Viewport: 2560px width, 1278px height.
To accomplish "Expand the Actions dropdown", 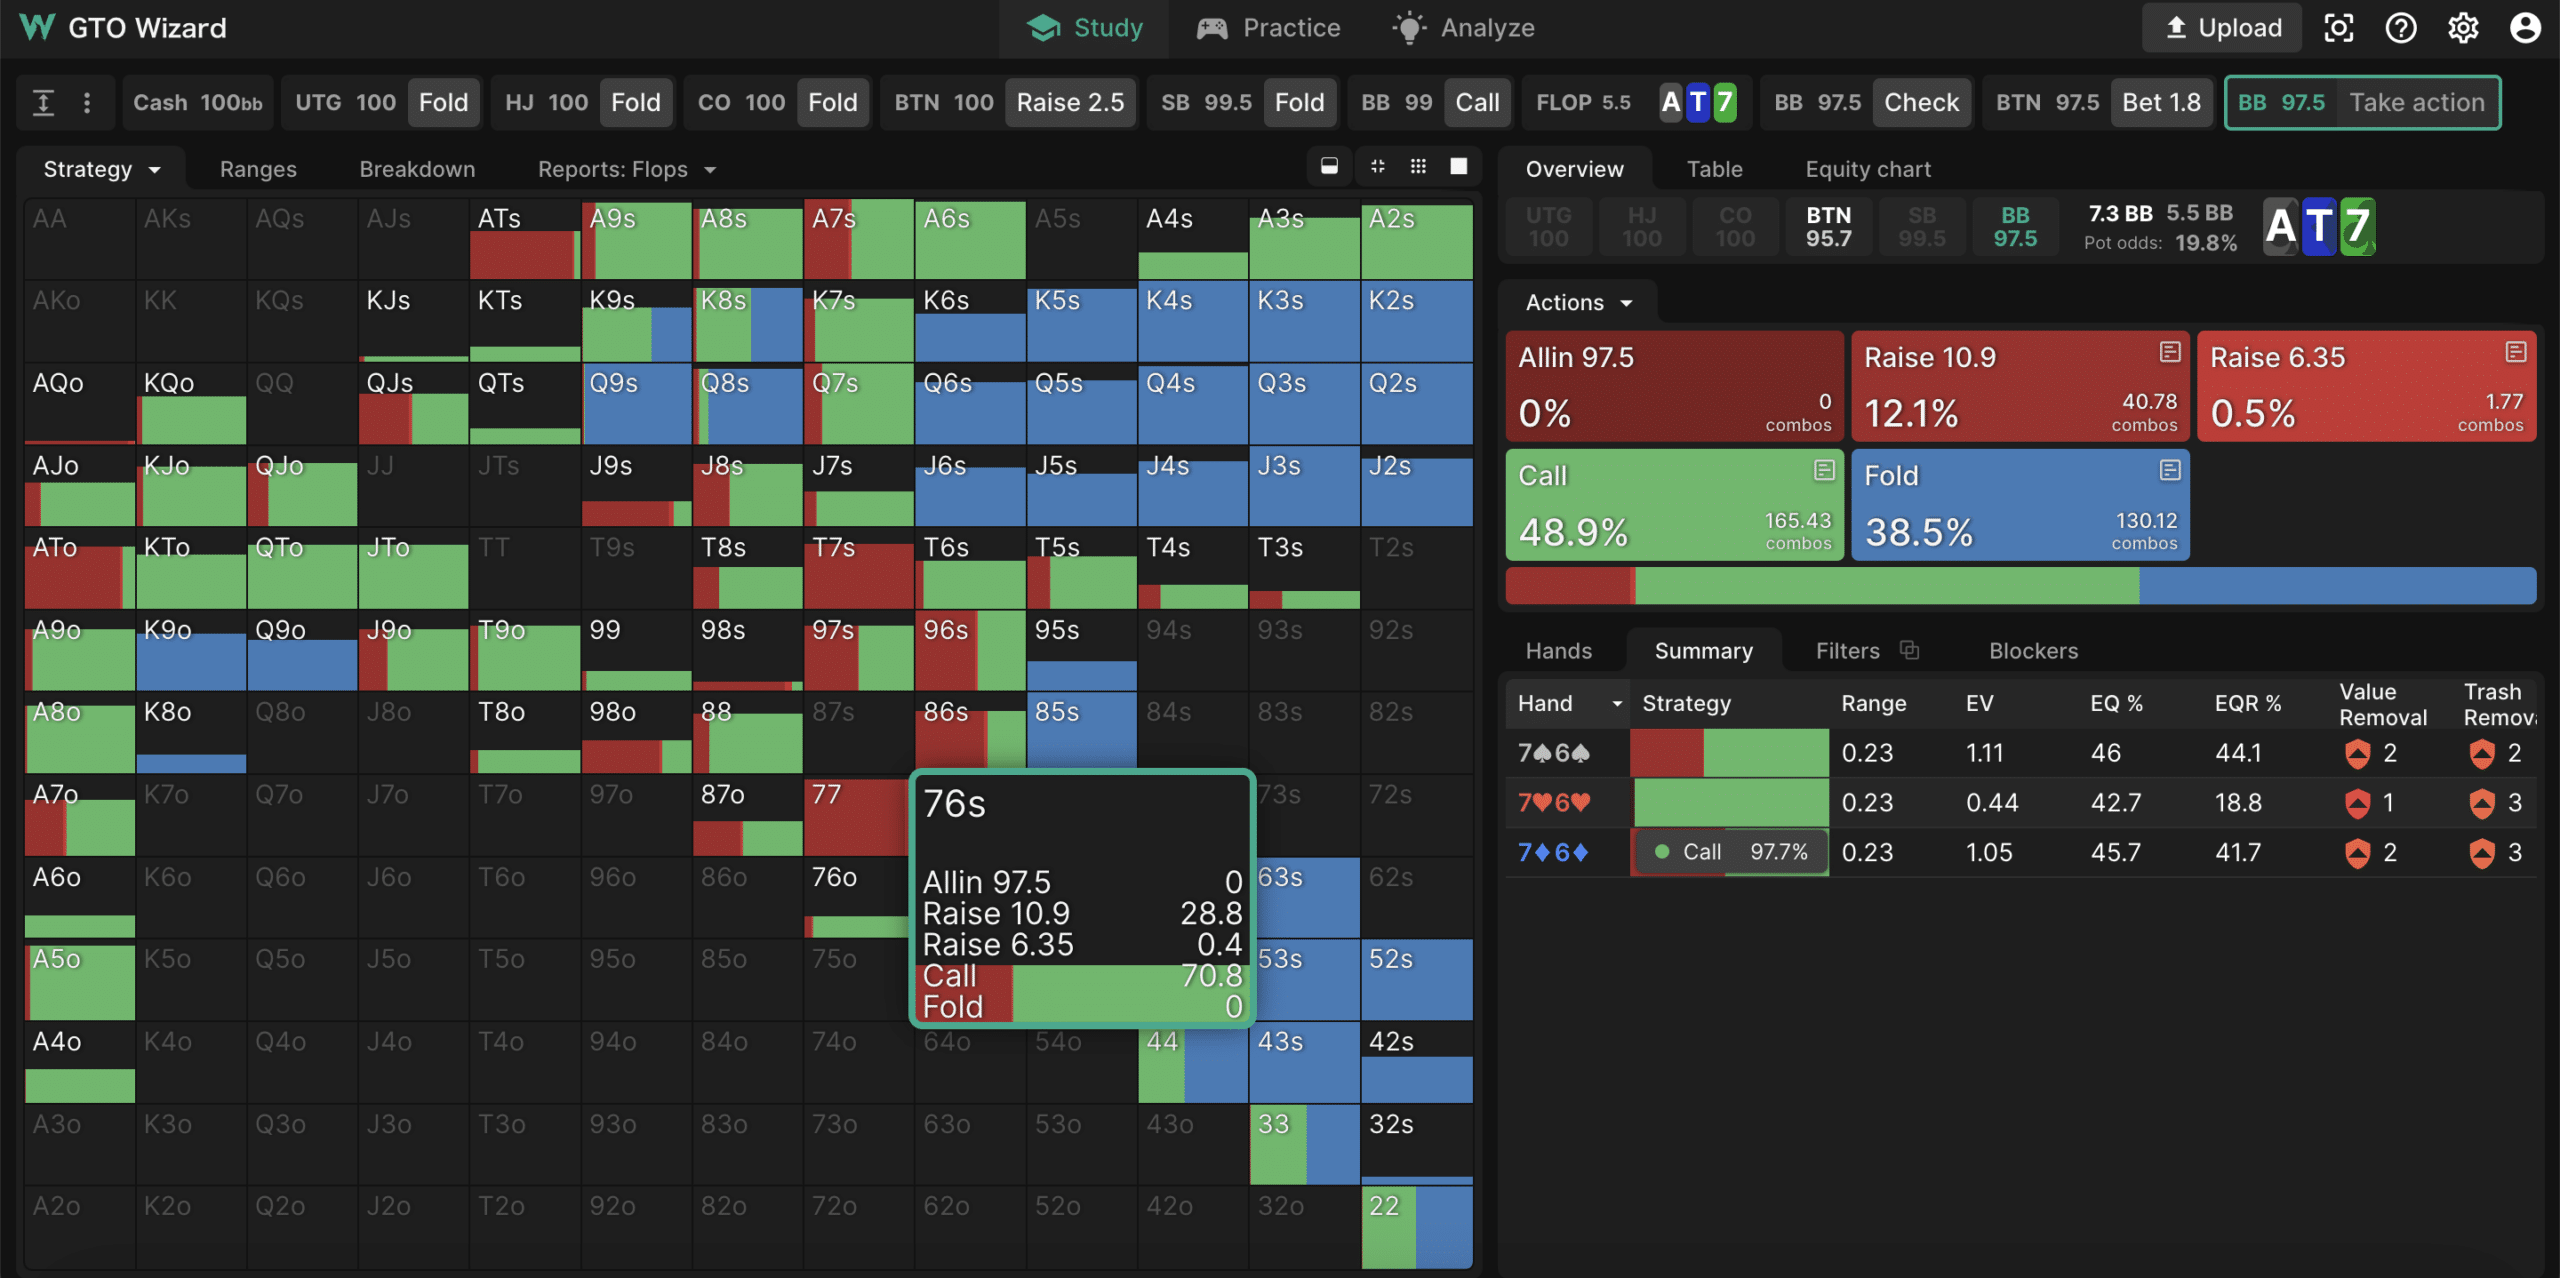I will pos(1578,302).
